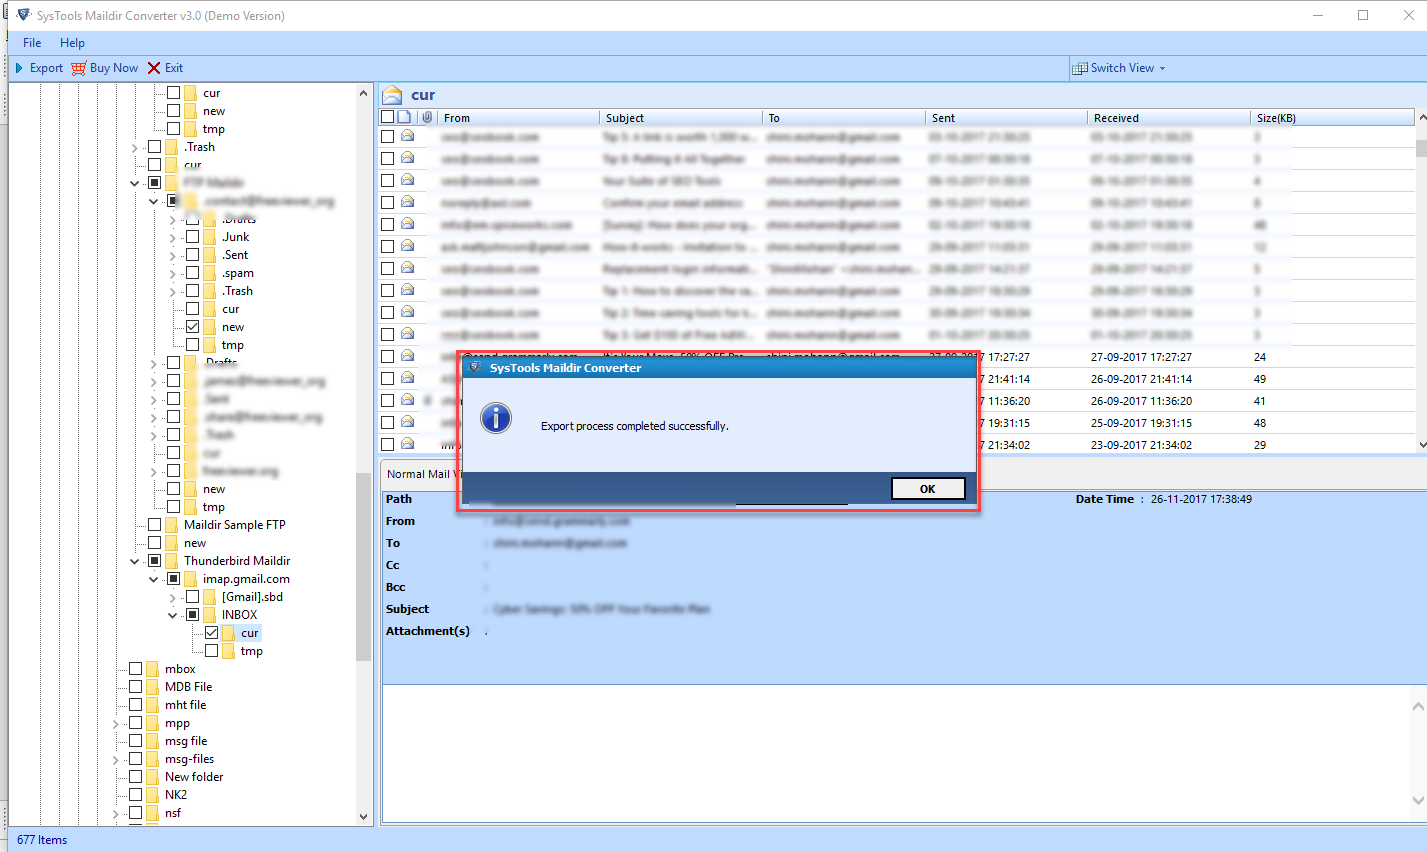This screenshot has width=1427, height=852.
Task: Collapse the Thunderbird Maildir tree node
Action: (x=135, y=561)
